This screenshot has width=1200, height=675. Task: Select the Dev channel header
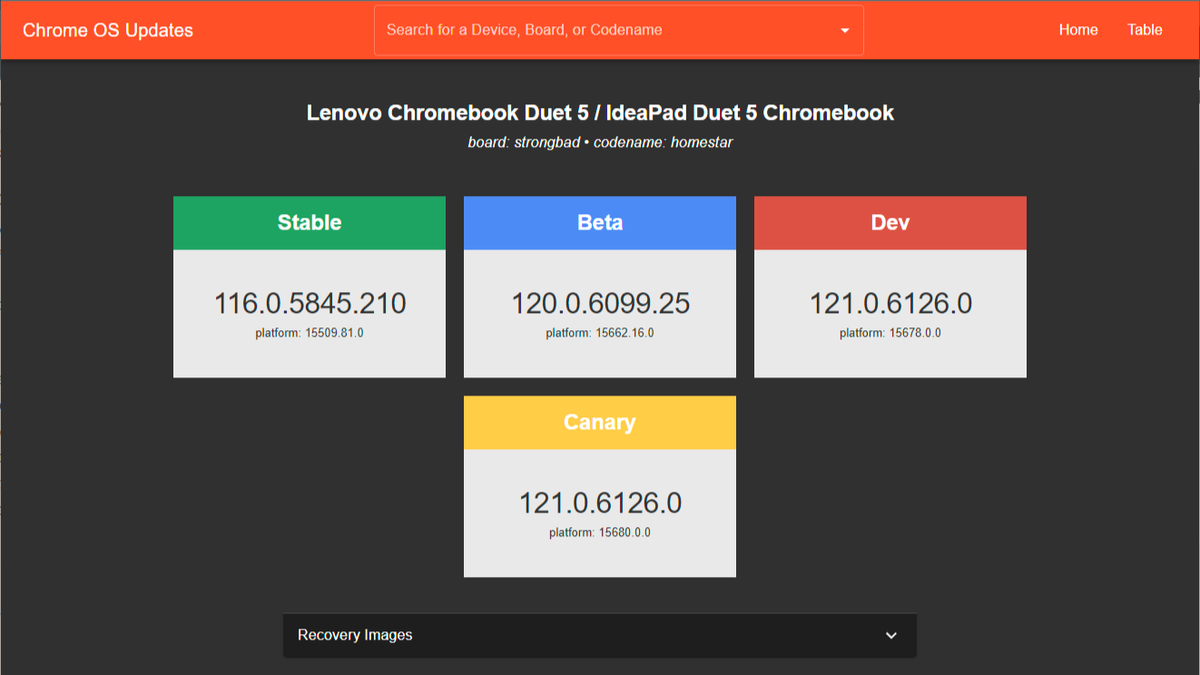(x=890, y=223)
